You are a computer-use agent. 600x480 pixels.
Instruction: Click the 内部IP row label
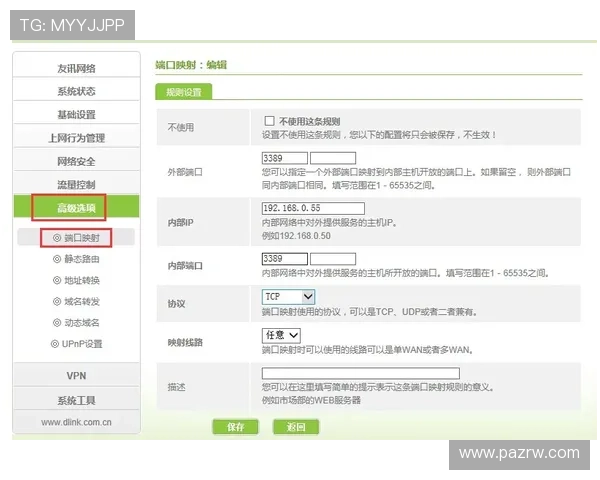(181, 222)
